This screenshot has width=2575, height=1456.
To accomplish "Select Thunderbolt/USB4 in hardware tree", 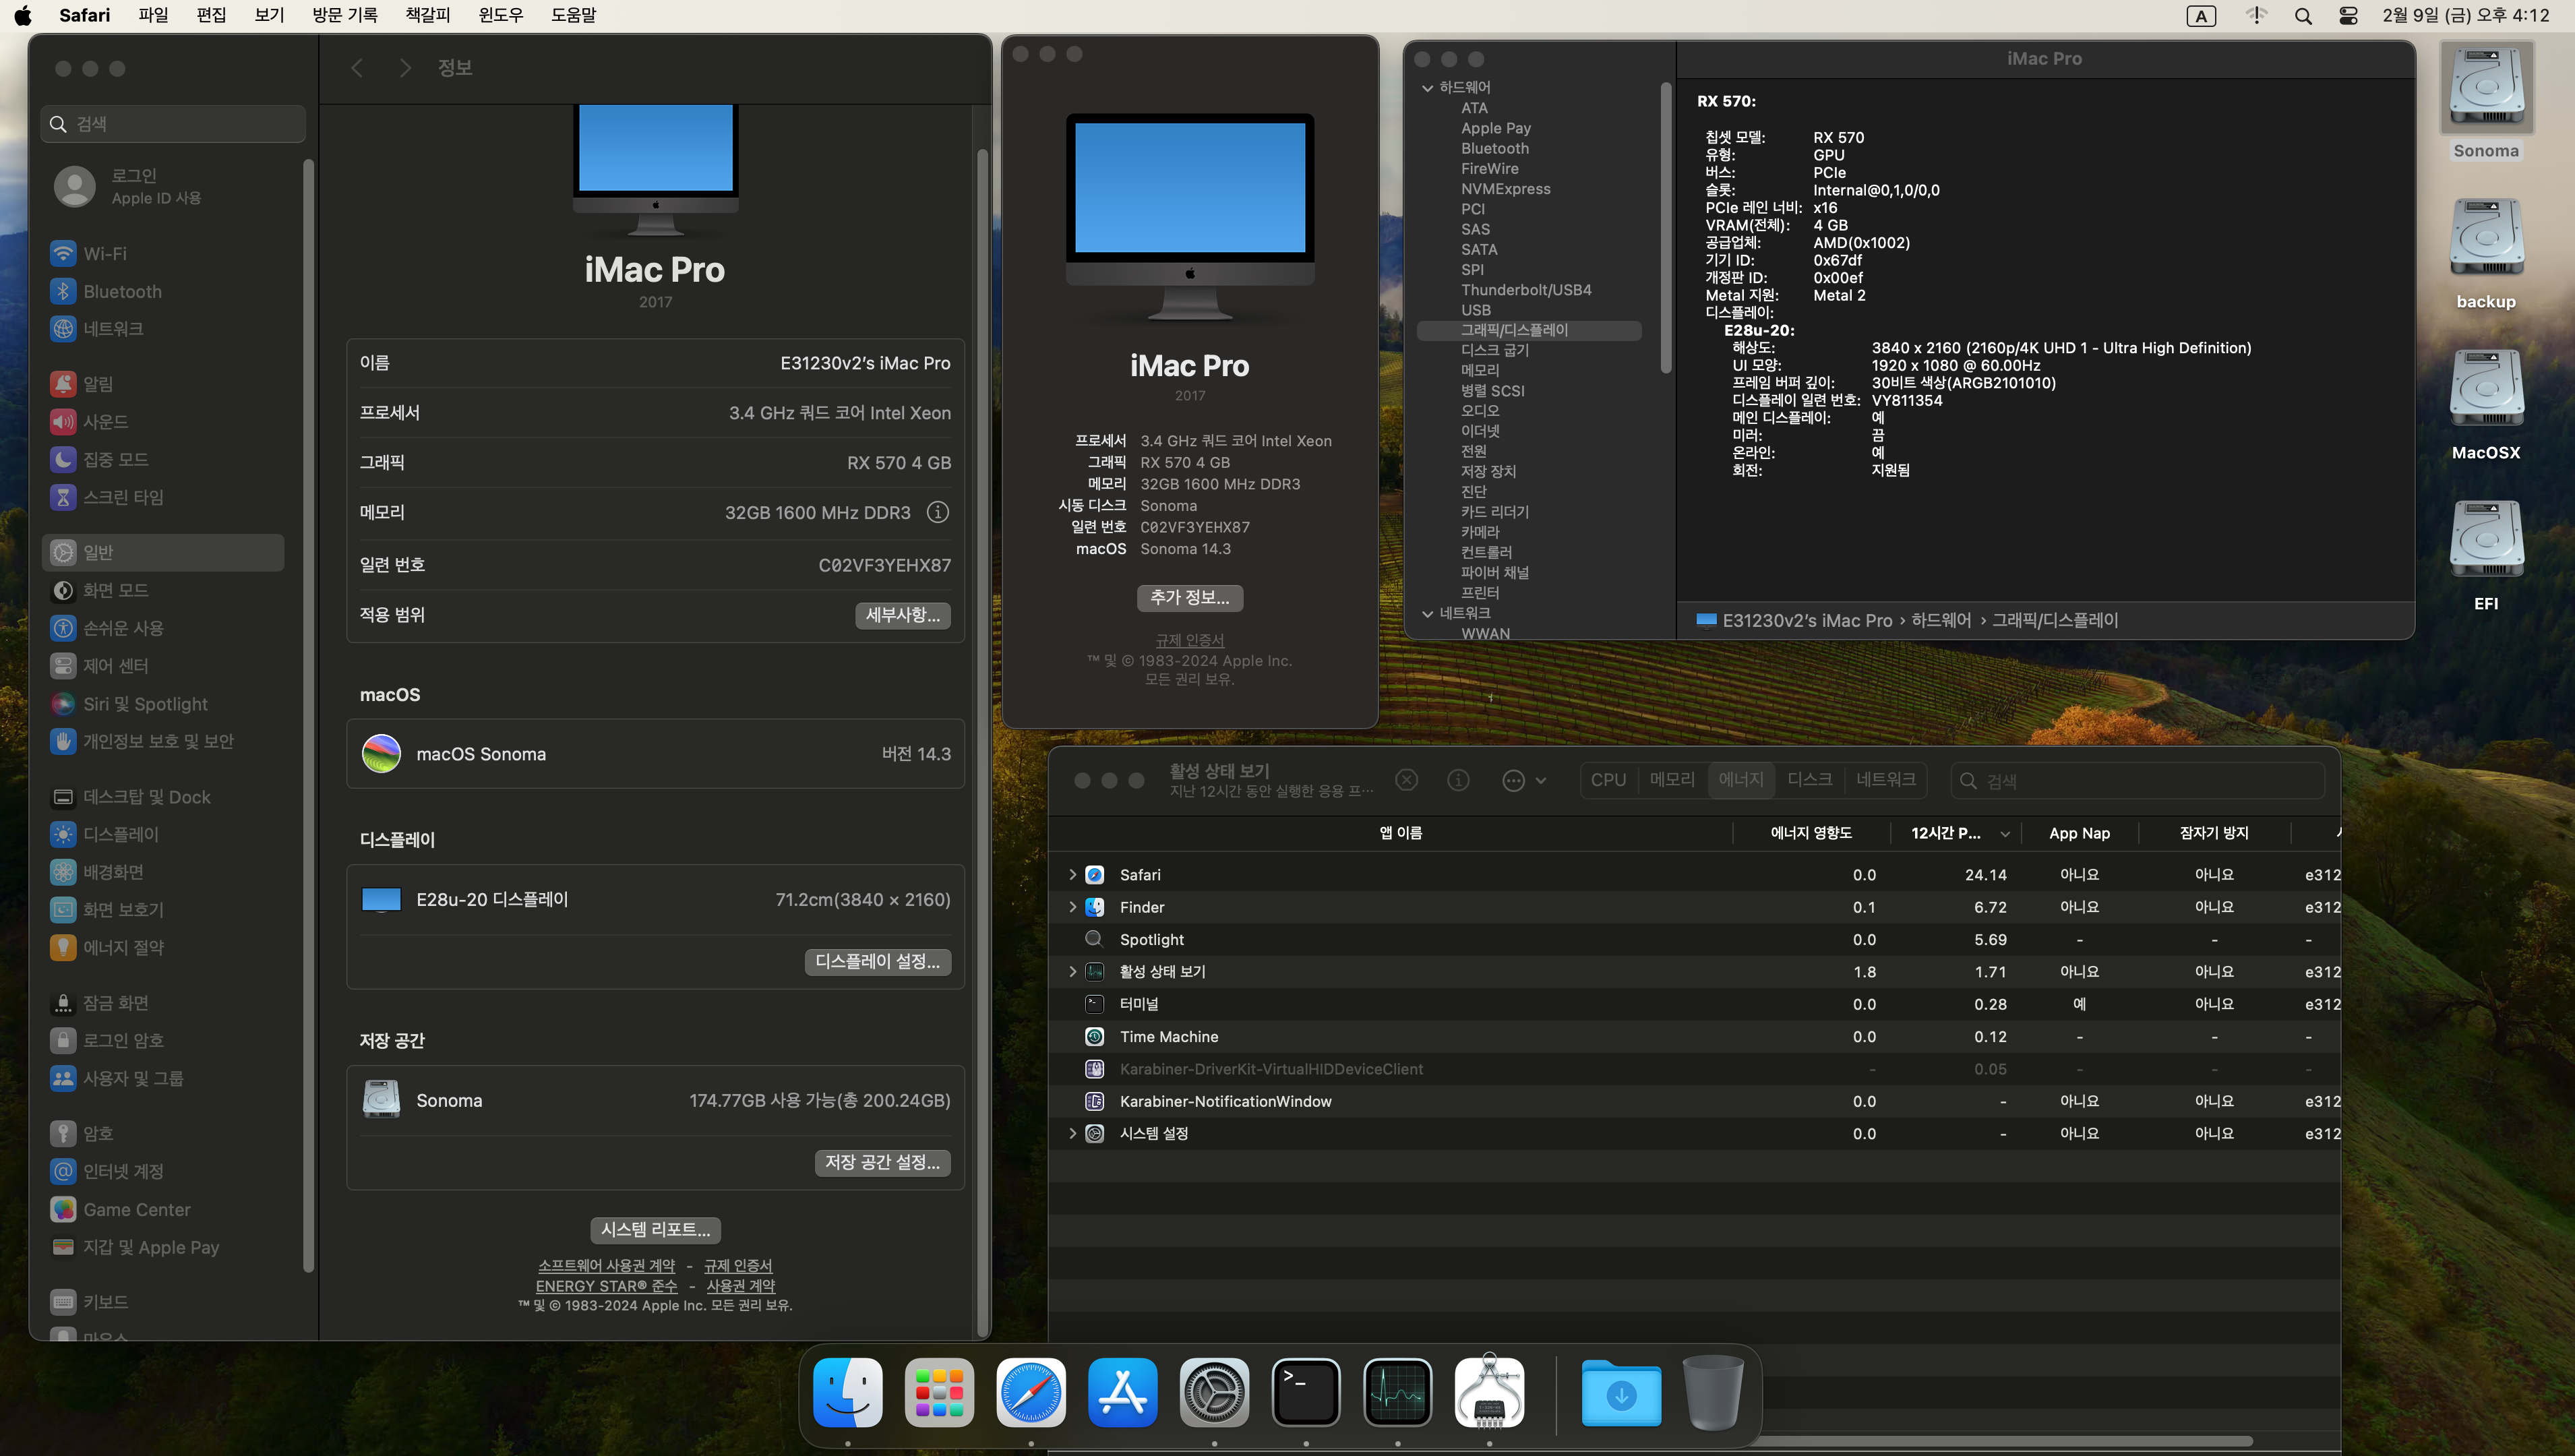I will tap(1525, 290).
